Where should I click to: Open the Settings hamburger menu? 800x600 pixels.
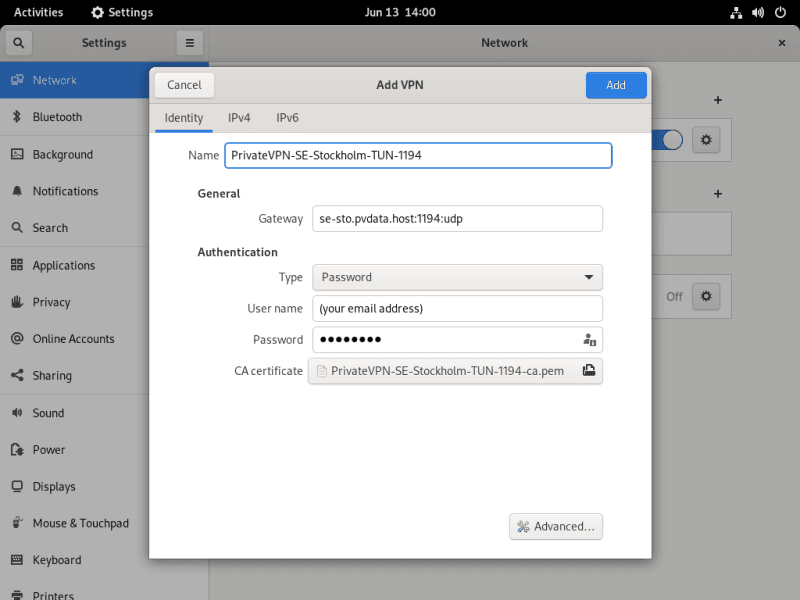click(x=190, y=43)
